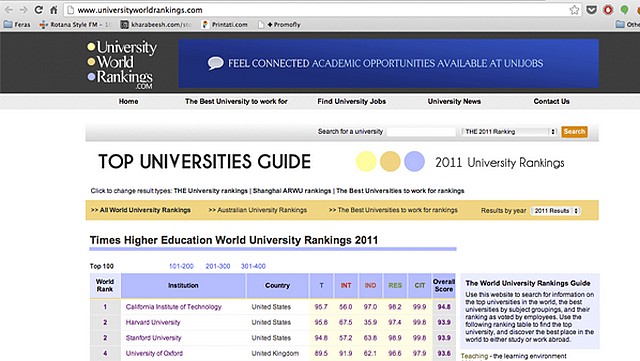Select Best Universities to work for rankings link

[400, 191]
